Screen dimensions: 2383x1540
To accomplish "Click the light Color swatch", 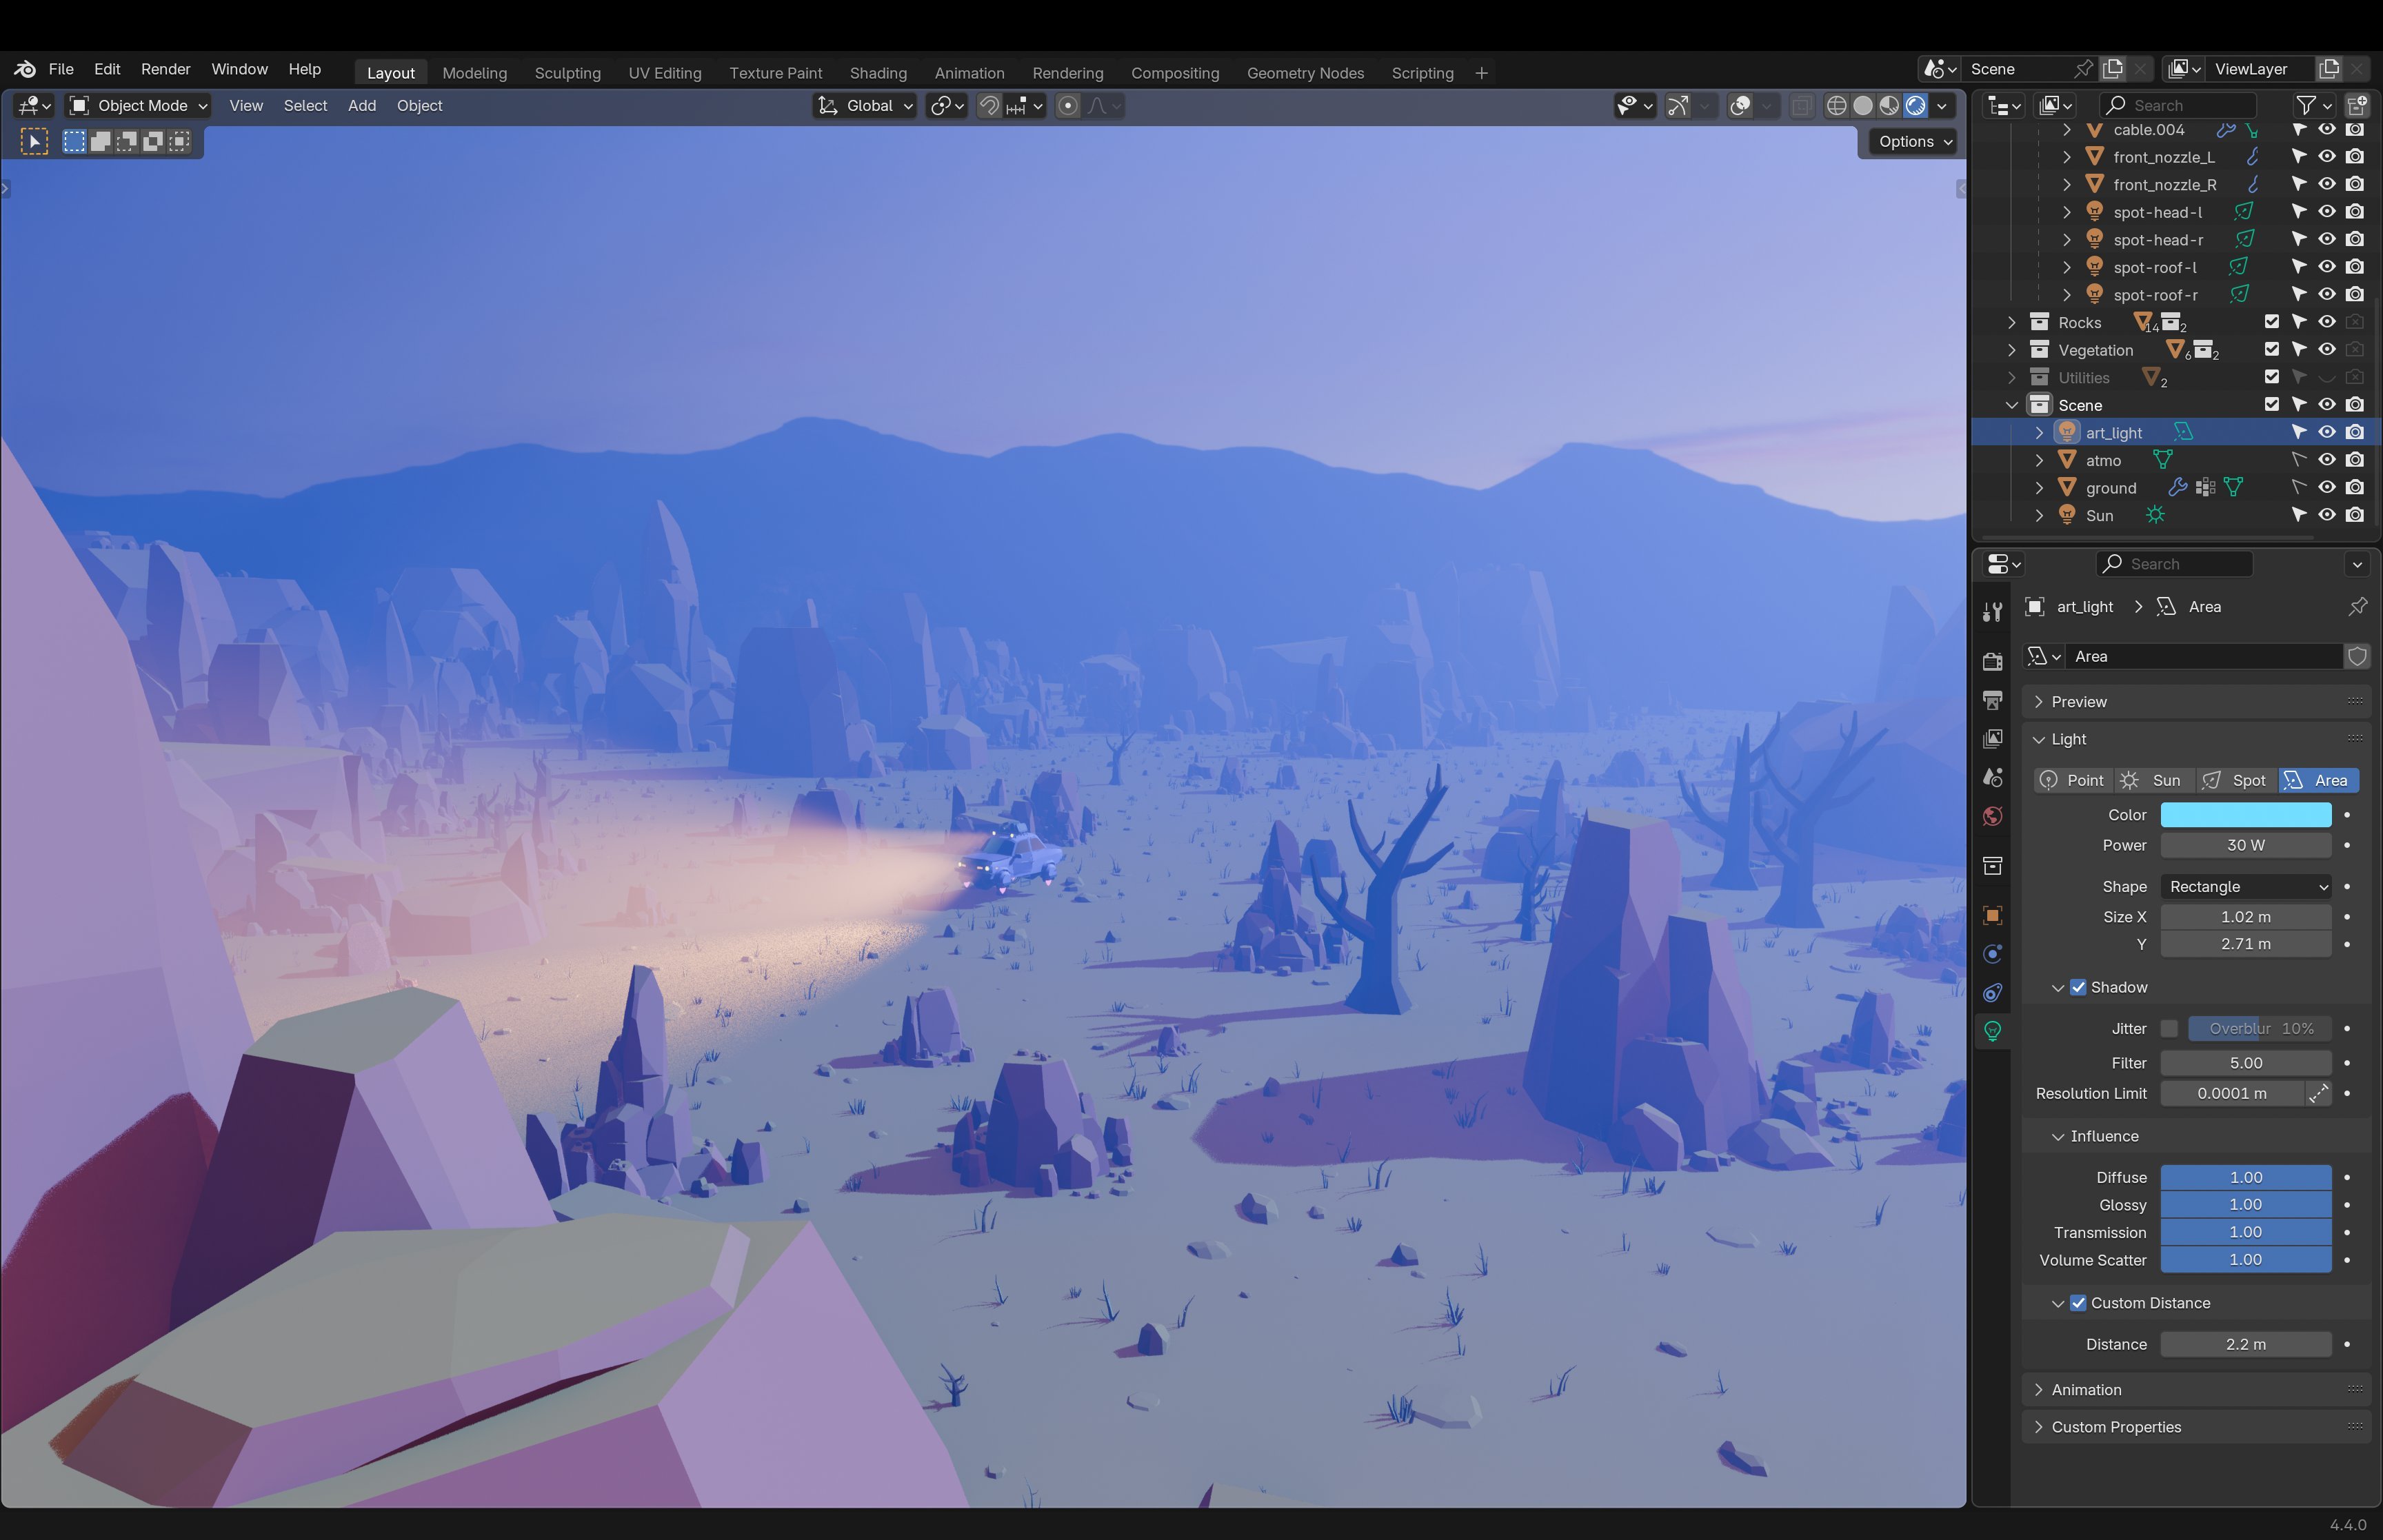I will 2245,815.
